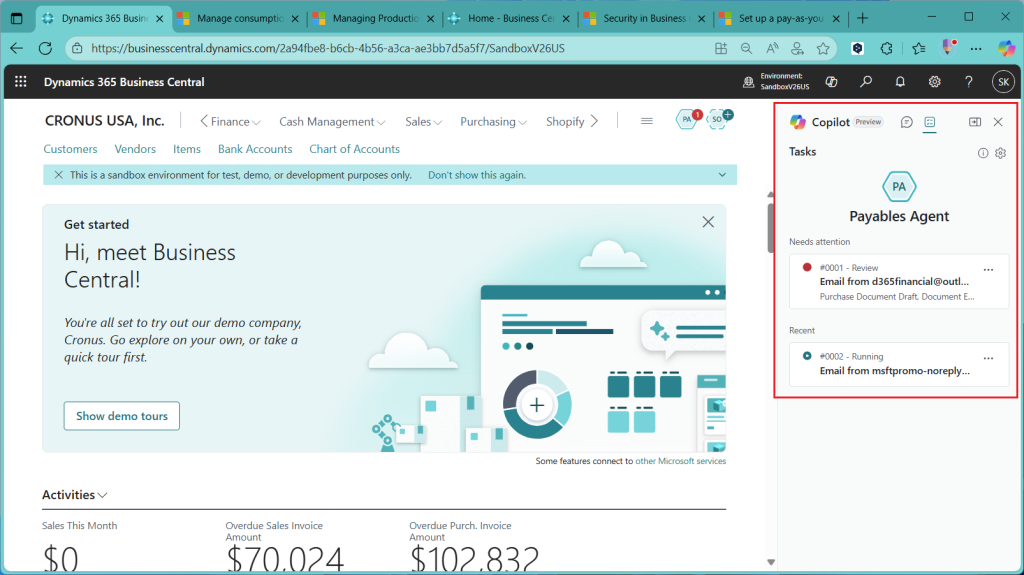Open the hamburger menu in navigation bar
This screenshot has width=1024, height=575.
coord(647,121)
